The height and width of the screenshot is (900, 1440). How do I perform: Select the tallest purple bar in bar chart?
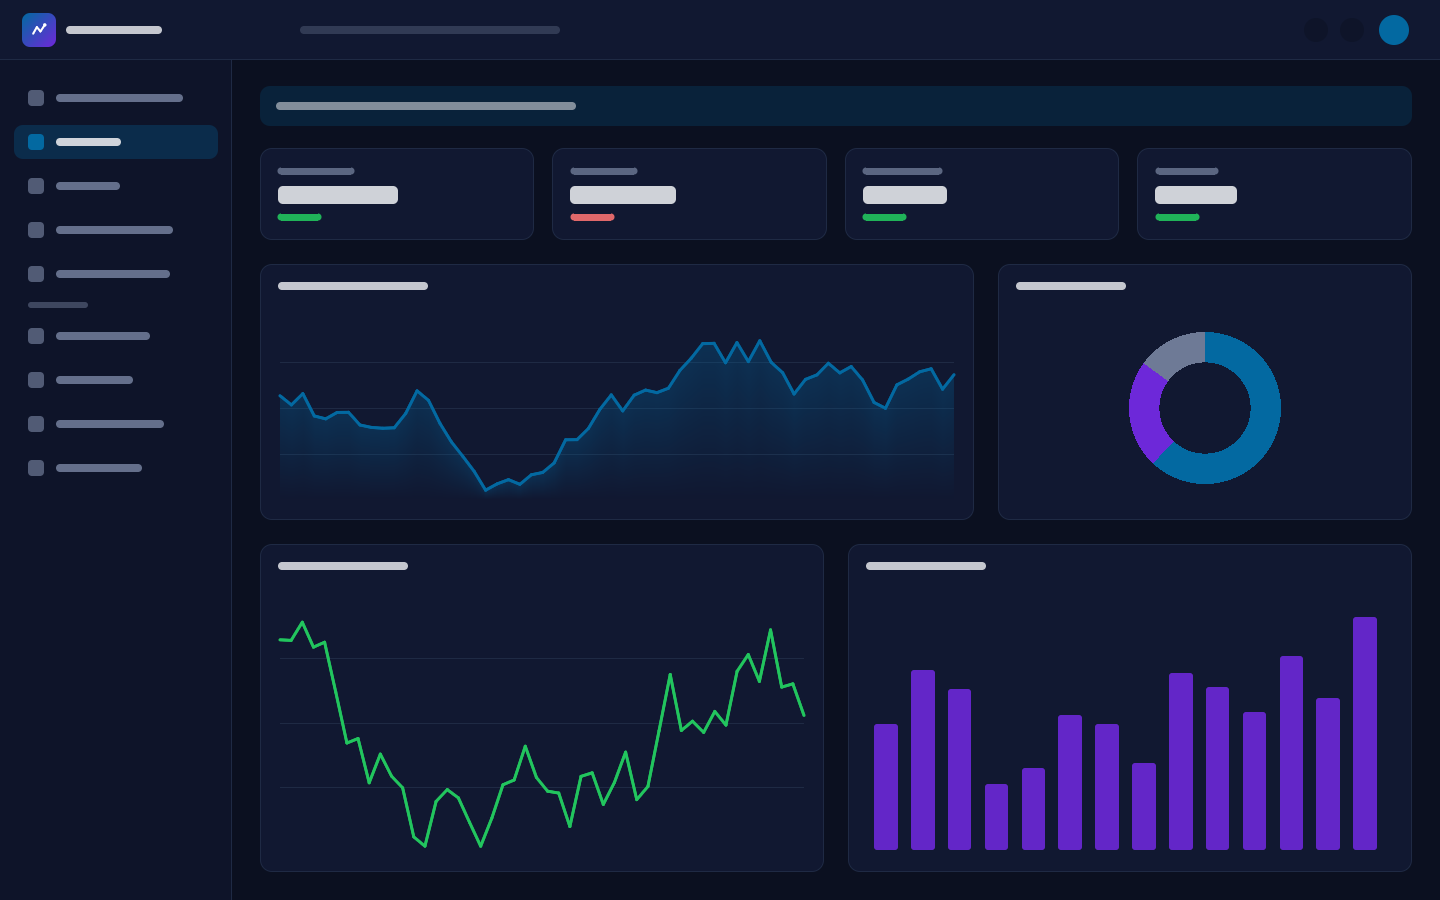pyautogui.click(x=1365, y=733)
